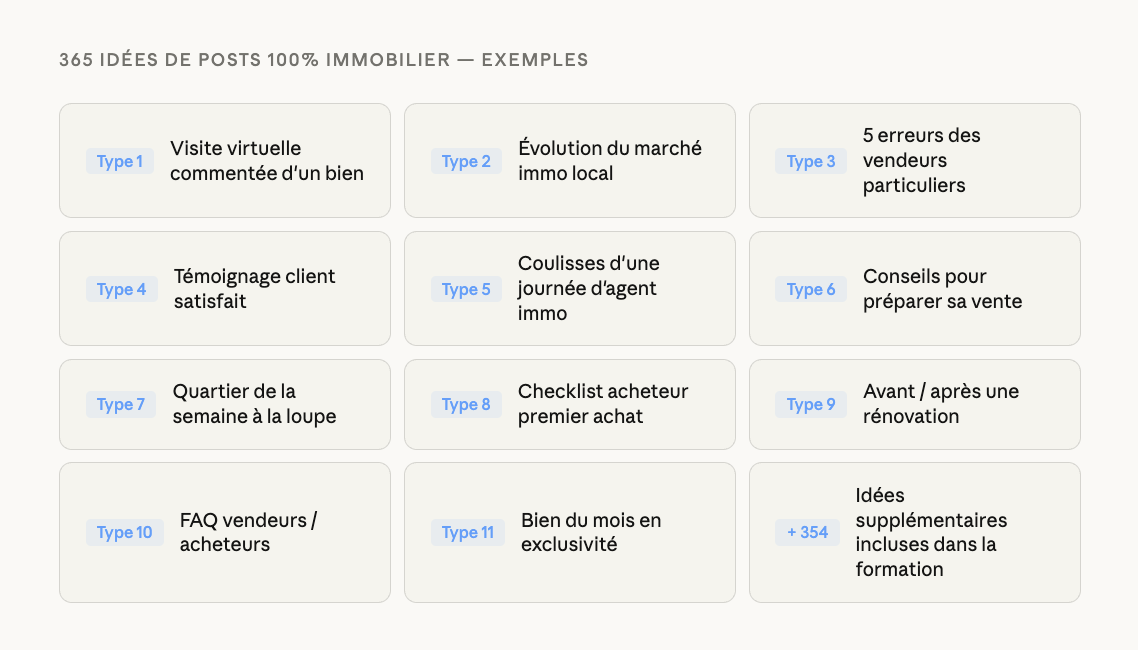Click the Type 10 badge

[x=125, y=532]
